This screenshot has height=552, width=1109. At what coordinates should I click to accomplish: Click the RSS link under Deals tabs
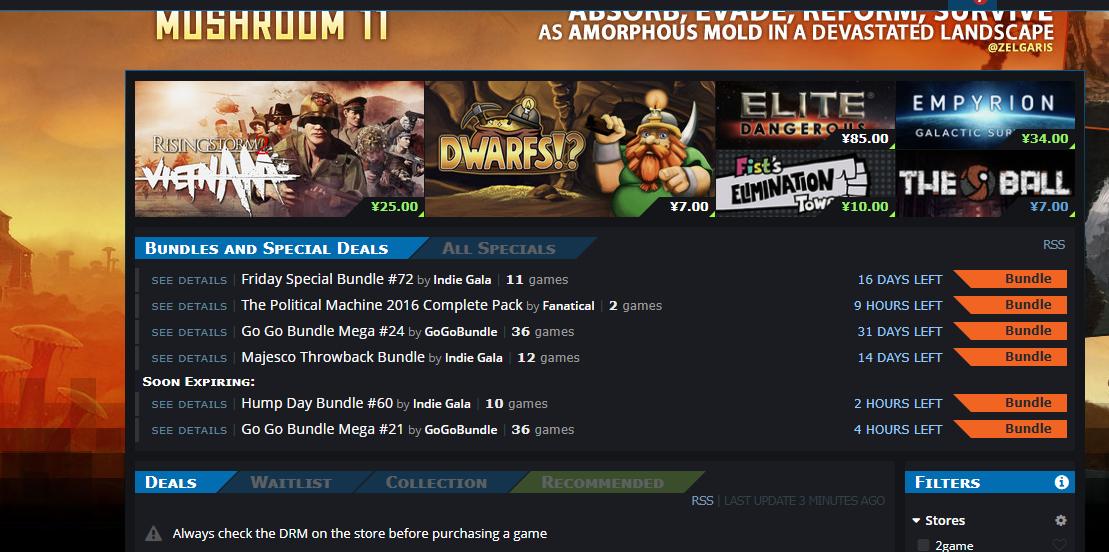click(x=702, y=500)
